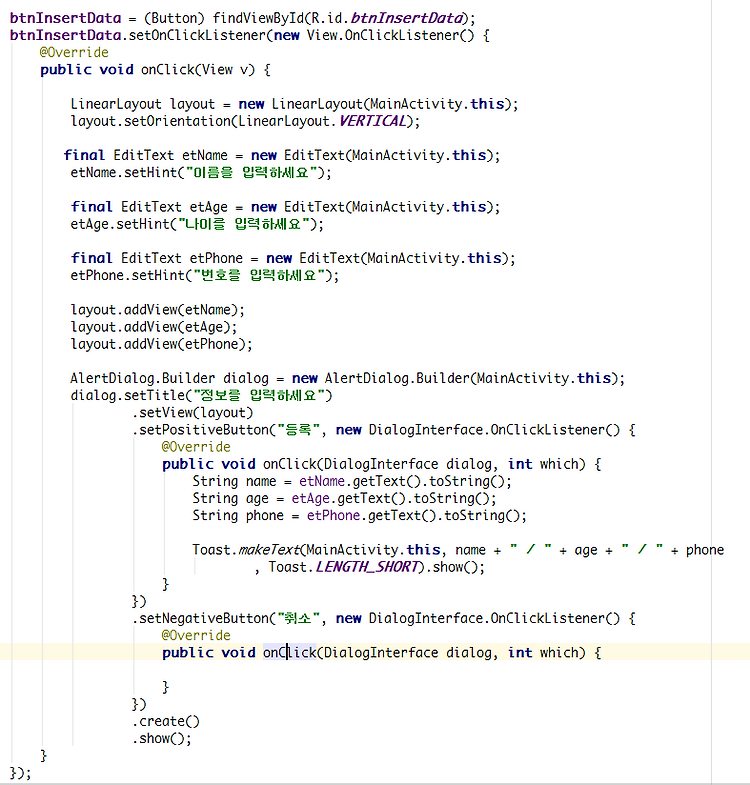Viewport: 750px width, 785px height.
Task: Click the hint string "나이를 입력하세요"
Action: point(244,224)
